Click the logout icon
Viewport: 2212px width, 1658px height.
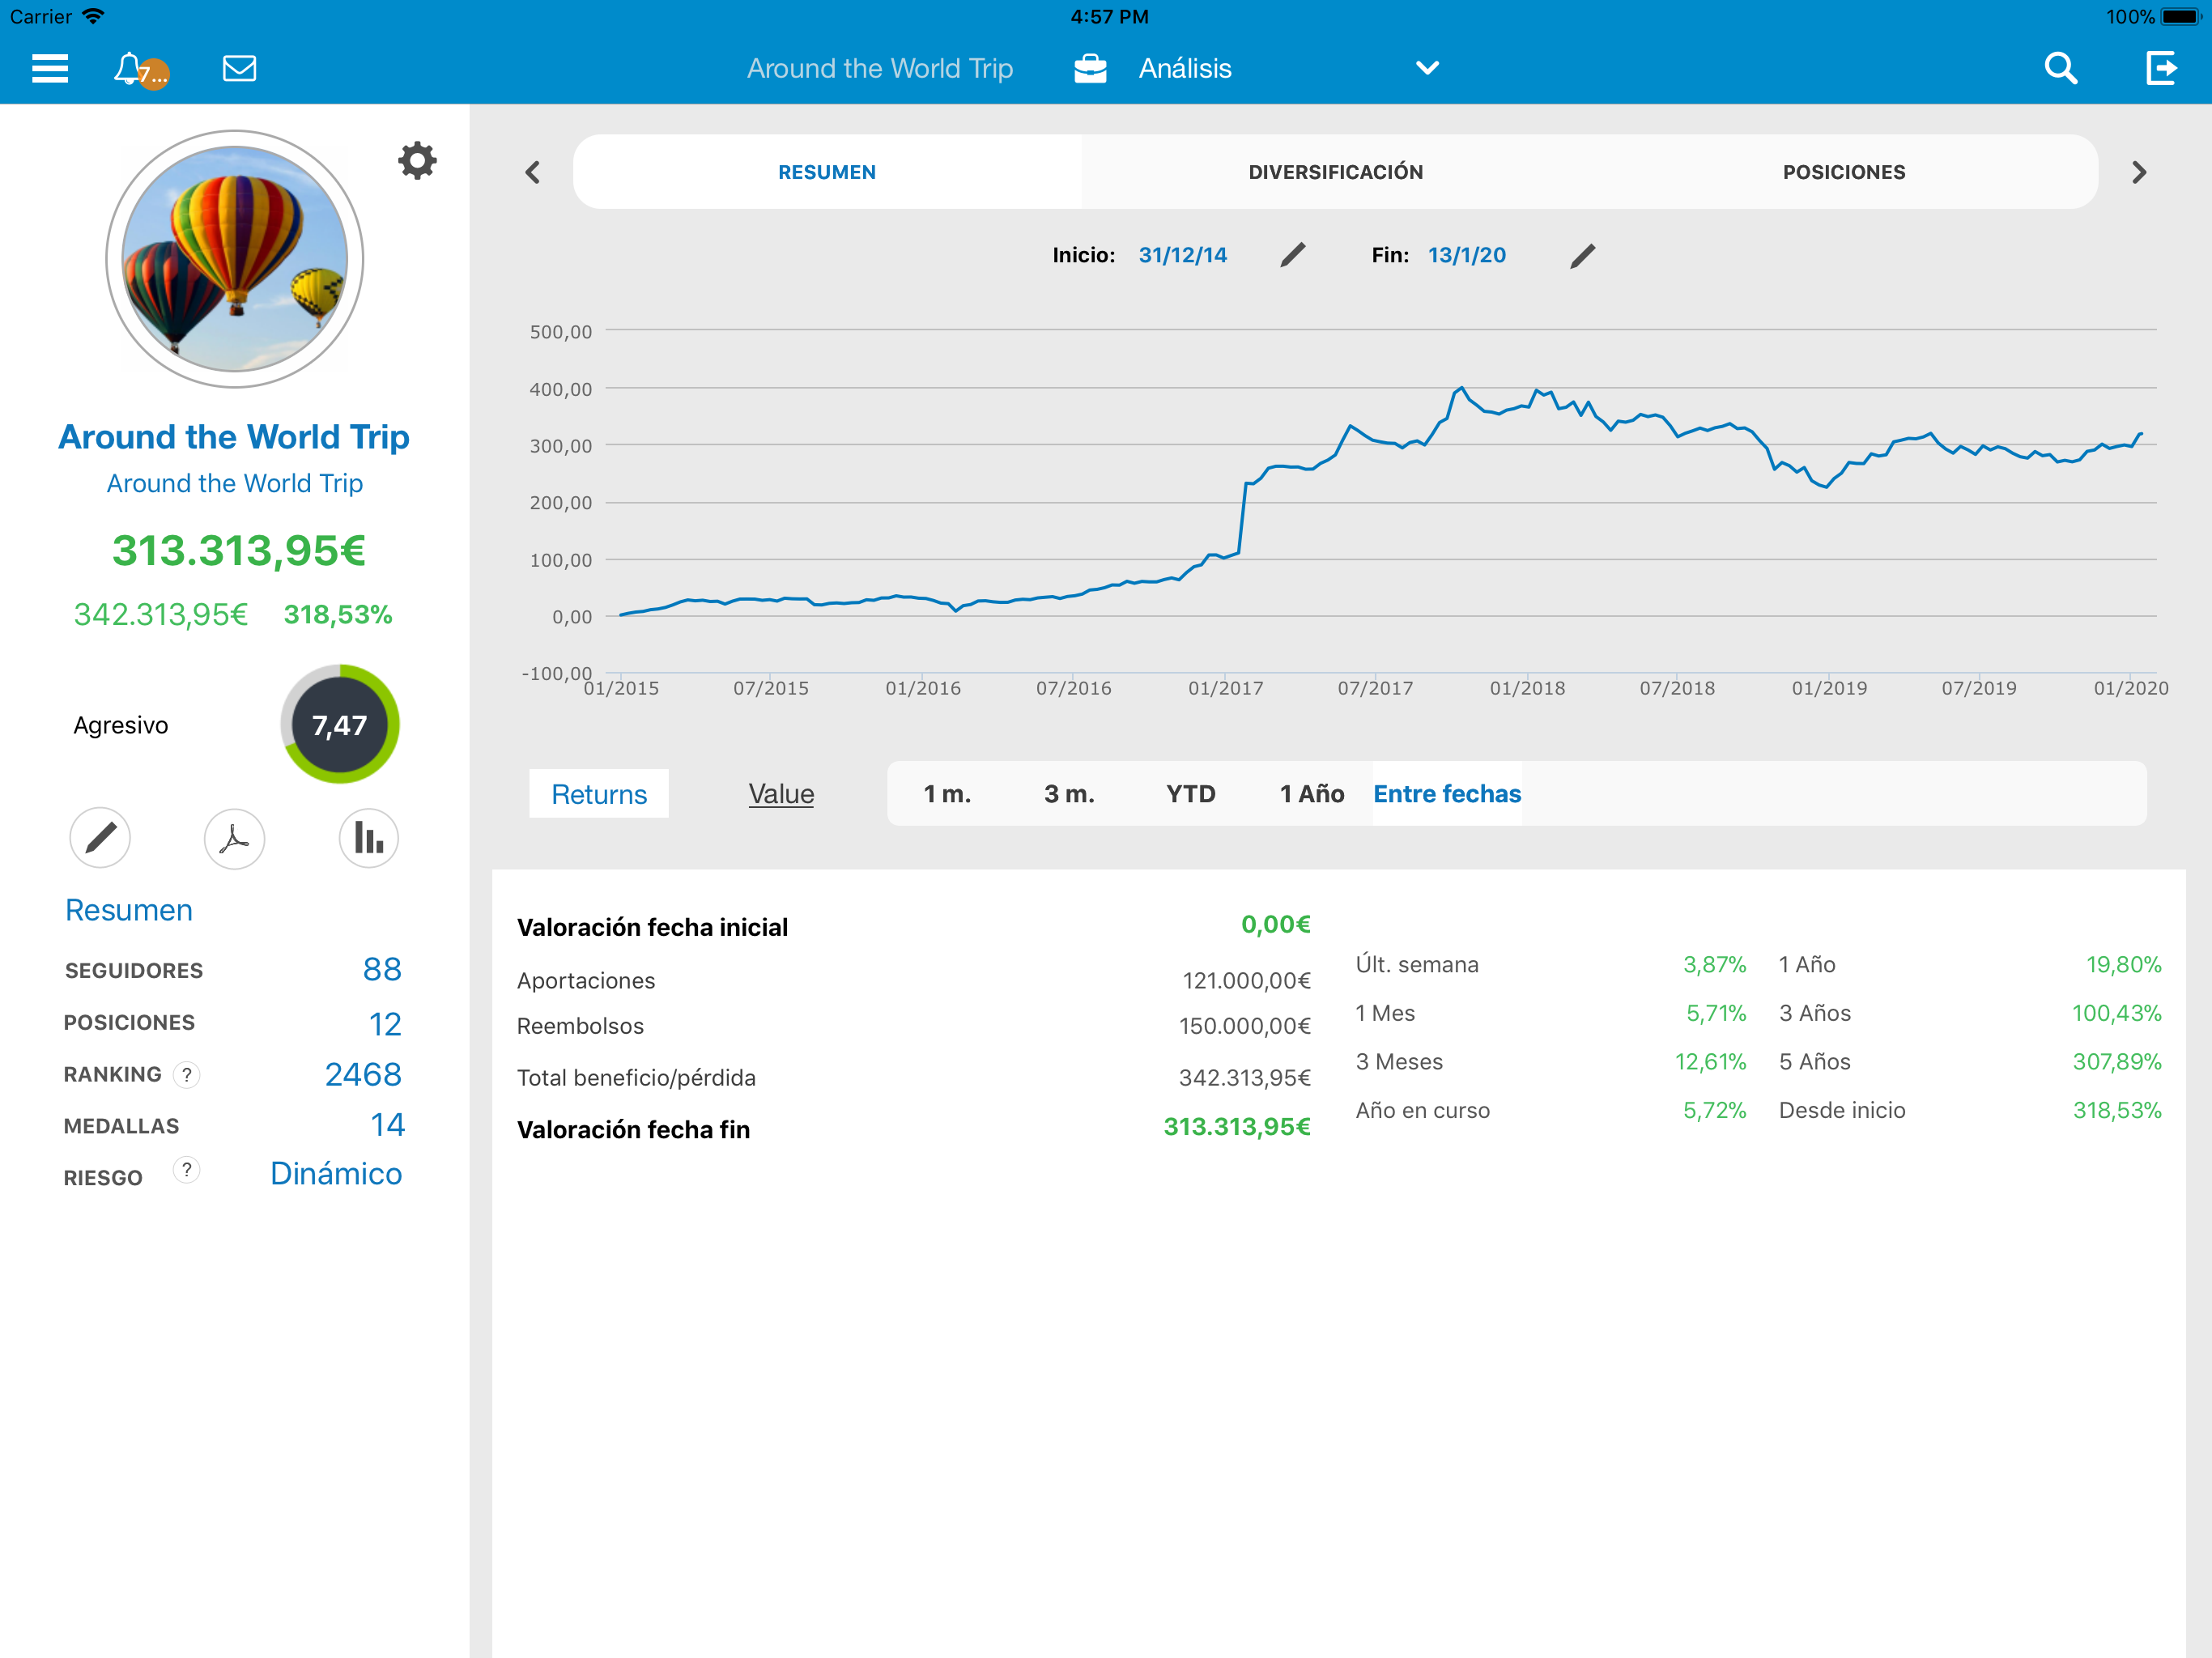tap(2160, 68)
